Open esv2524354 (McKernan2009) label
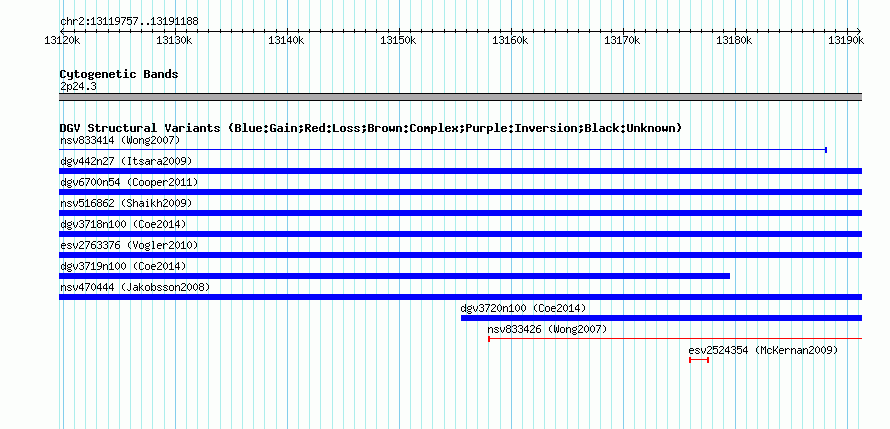This screenshot has height=429, width=890. 763,350
